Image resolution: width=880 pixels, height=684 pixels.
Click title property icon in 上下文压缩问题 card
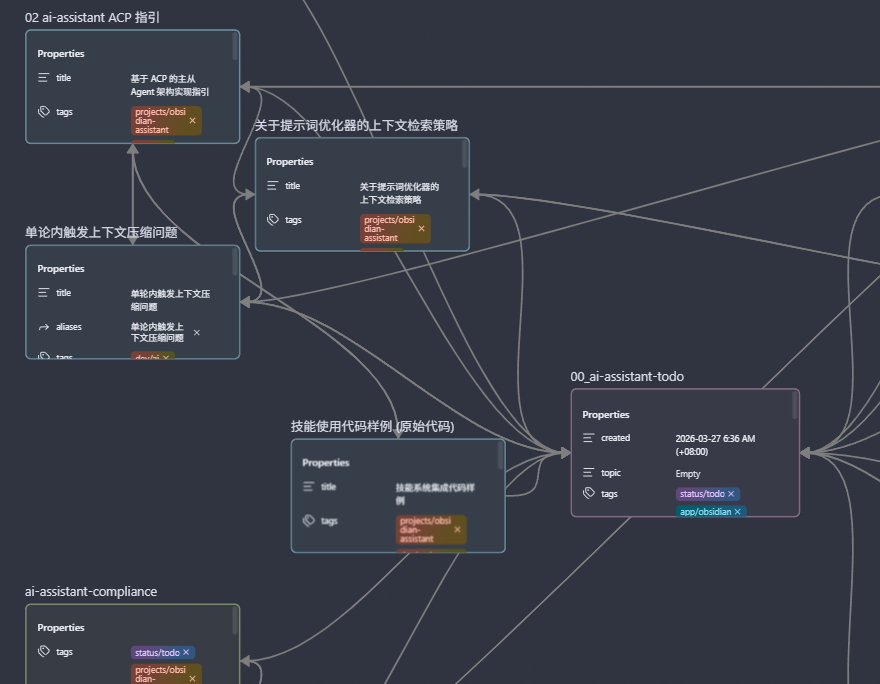(x=43, y=292)
